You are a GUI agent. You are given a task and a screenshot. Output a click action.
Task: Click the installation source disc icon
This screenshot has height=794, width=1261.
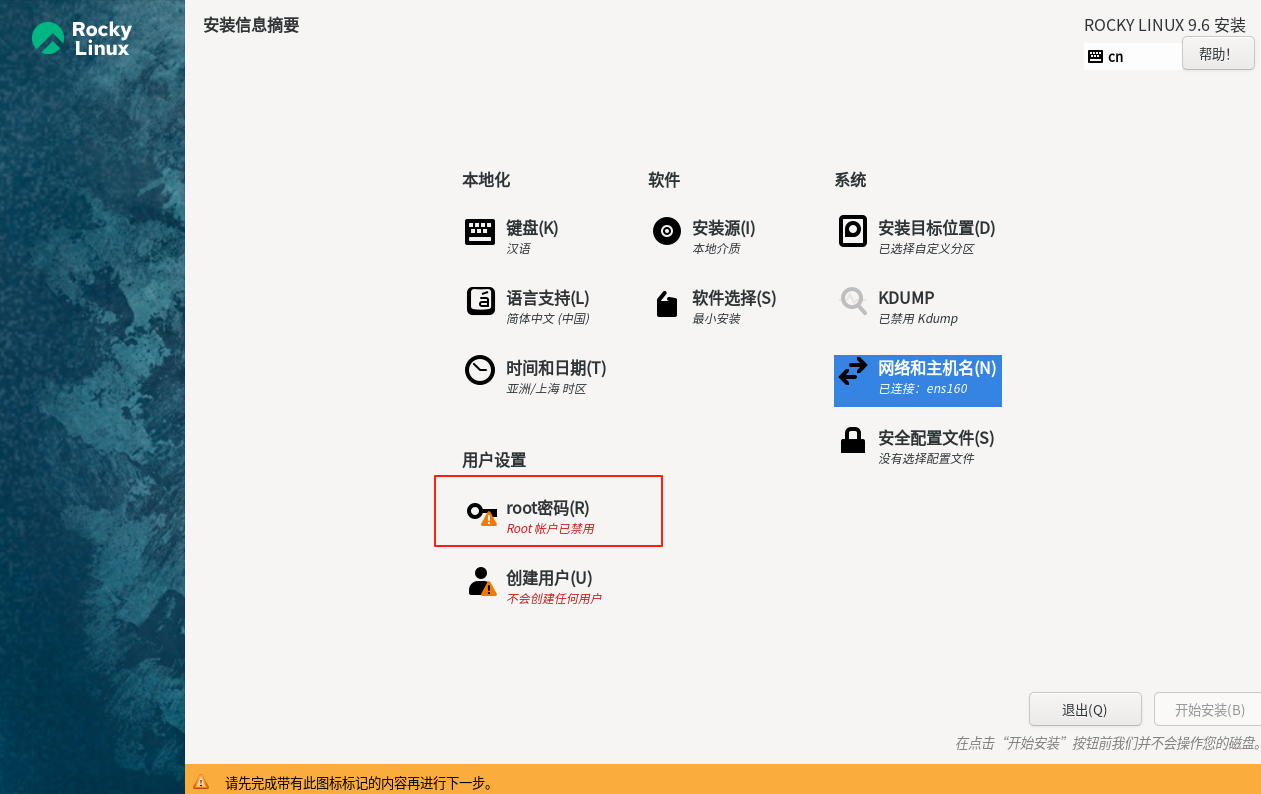point(667,232)
